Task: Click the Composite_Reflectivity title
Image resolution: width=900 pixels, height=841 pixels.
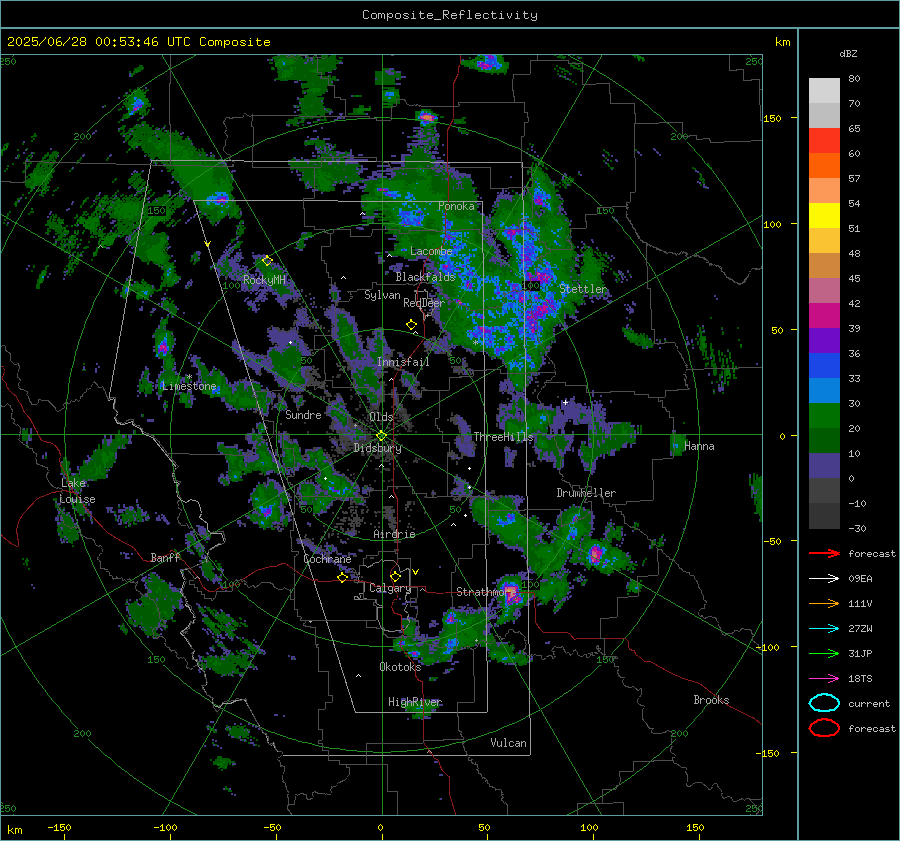Action: coord(450,15)
